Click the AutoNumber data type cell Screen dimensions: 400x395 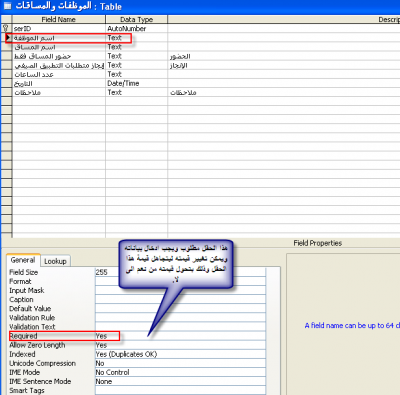coord(136,29)
